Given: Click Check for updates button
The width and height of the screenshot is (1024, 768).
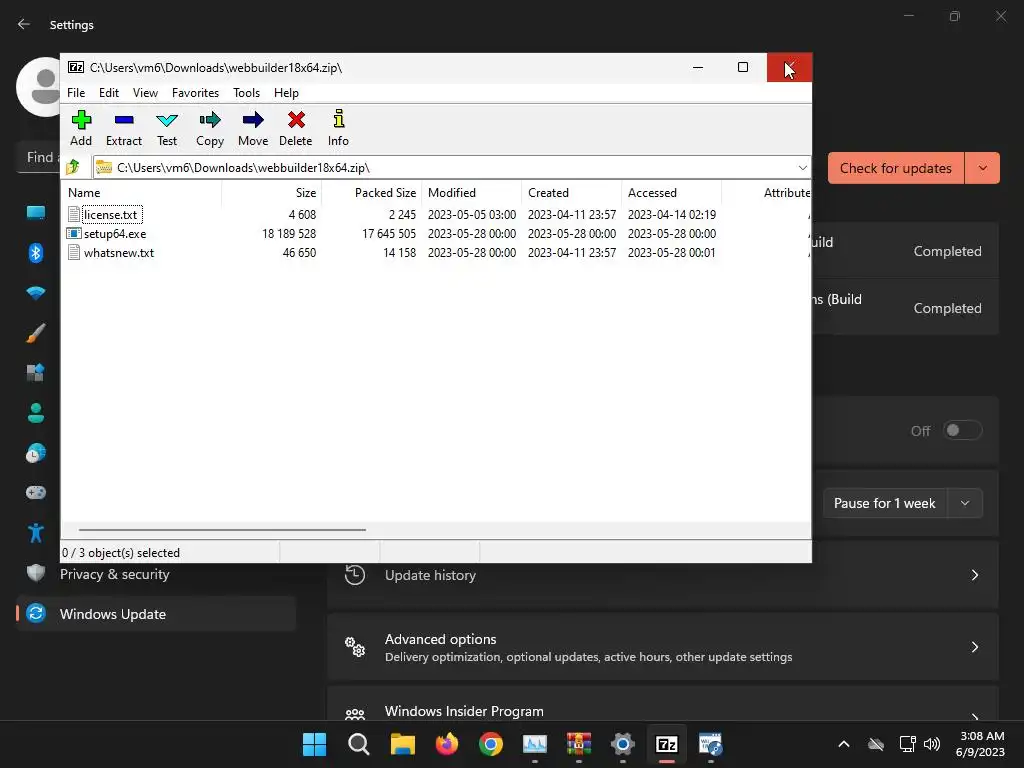Looking at the screenshot, I should pos(896,168).
